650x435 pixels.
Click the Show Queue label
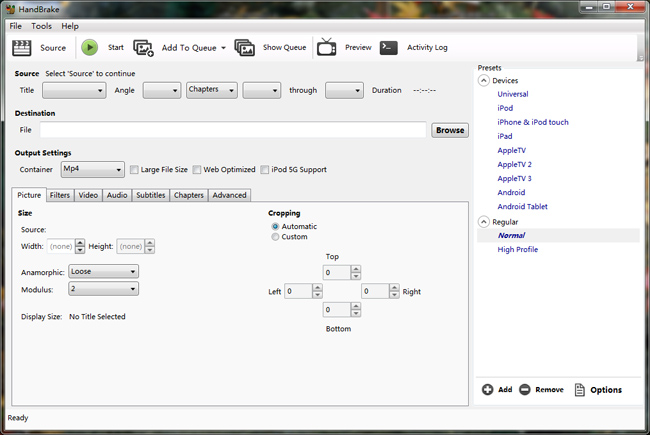coord(284,48)
